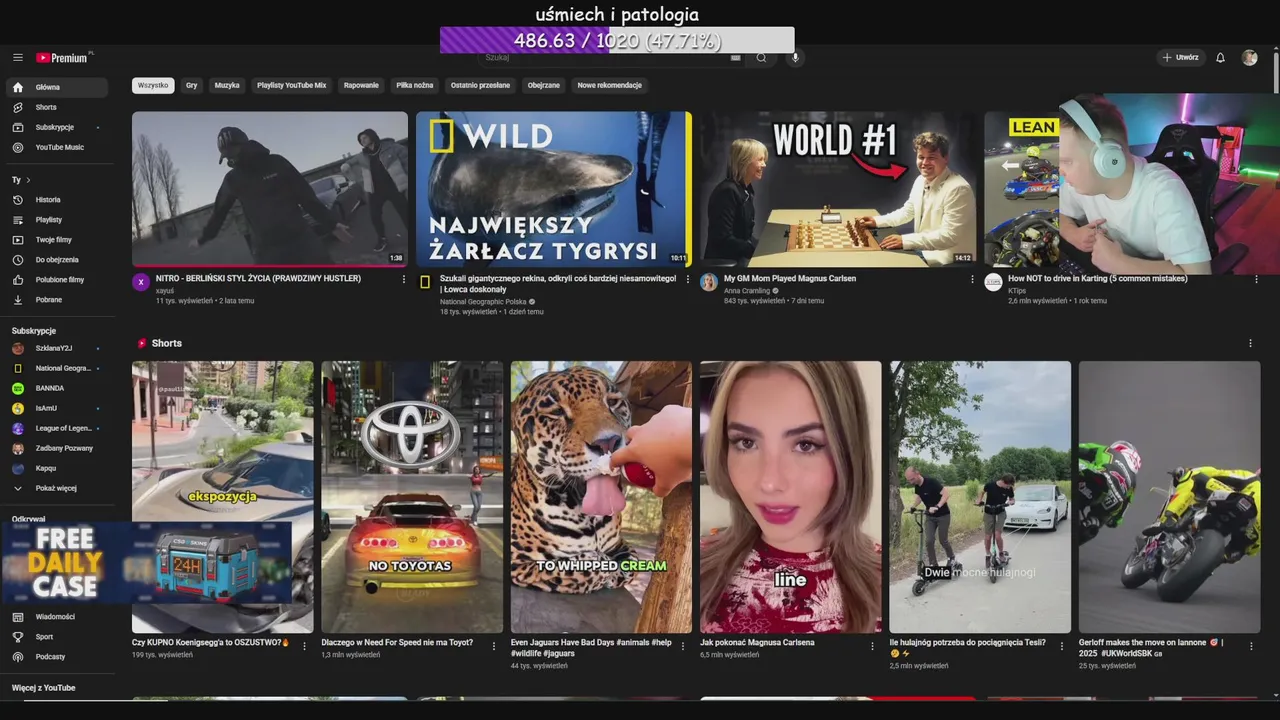Select the Gry filter chip
The width and height of the screenshot is (1280, 720).
click(191, 86)
